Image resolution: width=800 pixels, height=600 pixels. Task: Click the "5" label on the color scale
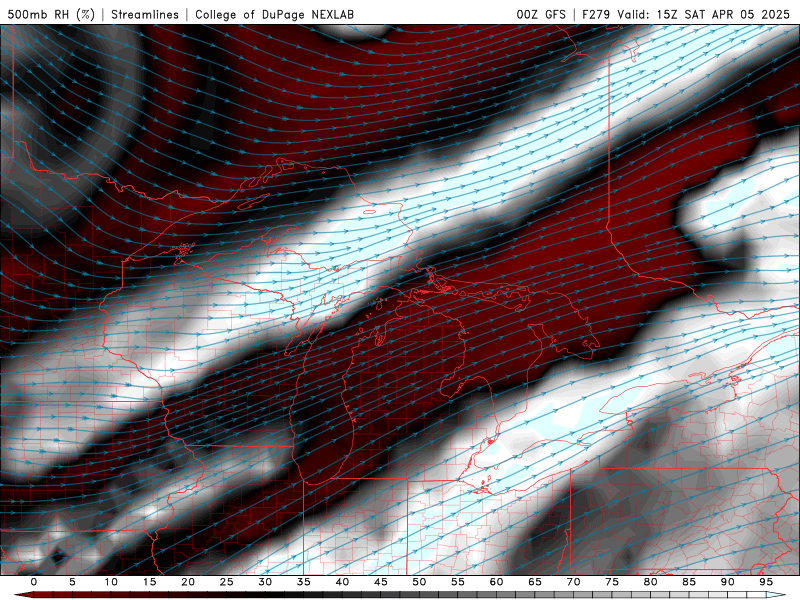[72, 582]
